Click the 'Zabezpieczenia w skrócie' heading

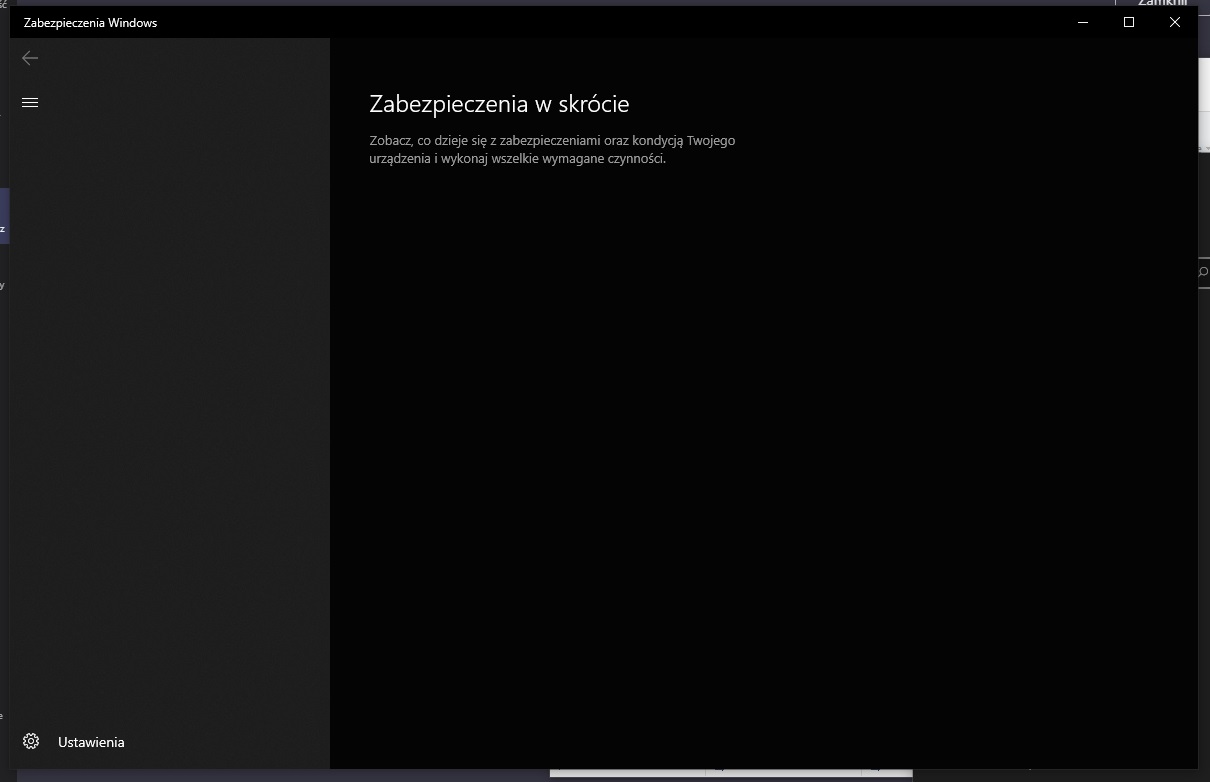tap(499, 104)
